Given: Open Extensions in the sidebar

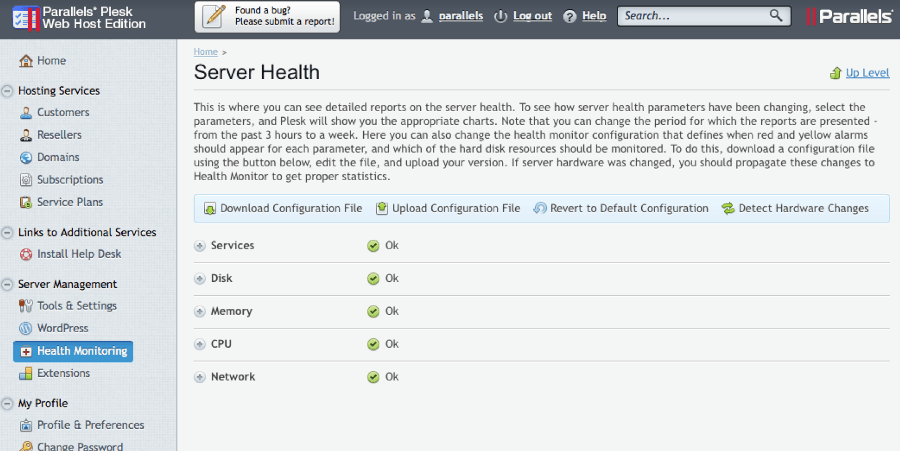Looking at the screenshot, I should coord(63,373).
